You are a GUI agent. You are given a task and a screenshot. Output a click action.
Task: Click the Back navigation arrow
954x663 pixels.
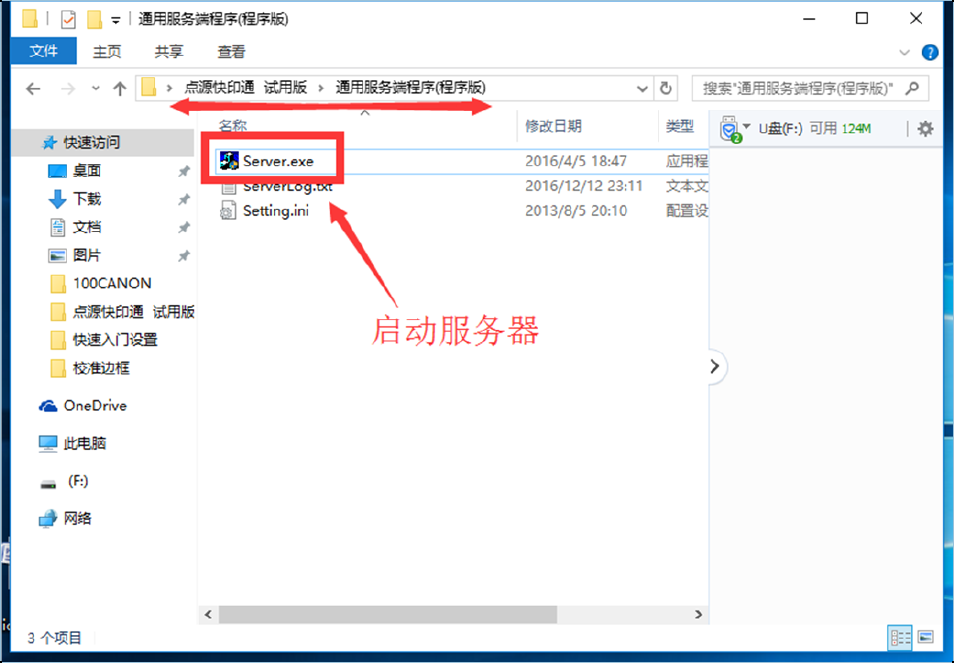point(33,89)
